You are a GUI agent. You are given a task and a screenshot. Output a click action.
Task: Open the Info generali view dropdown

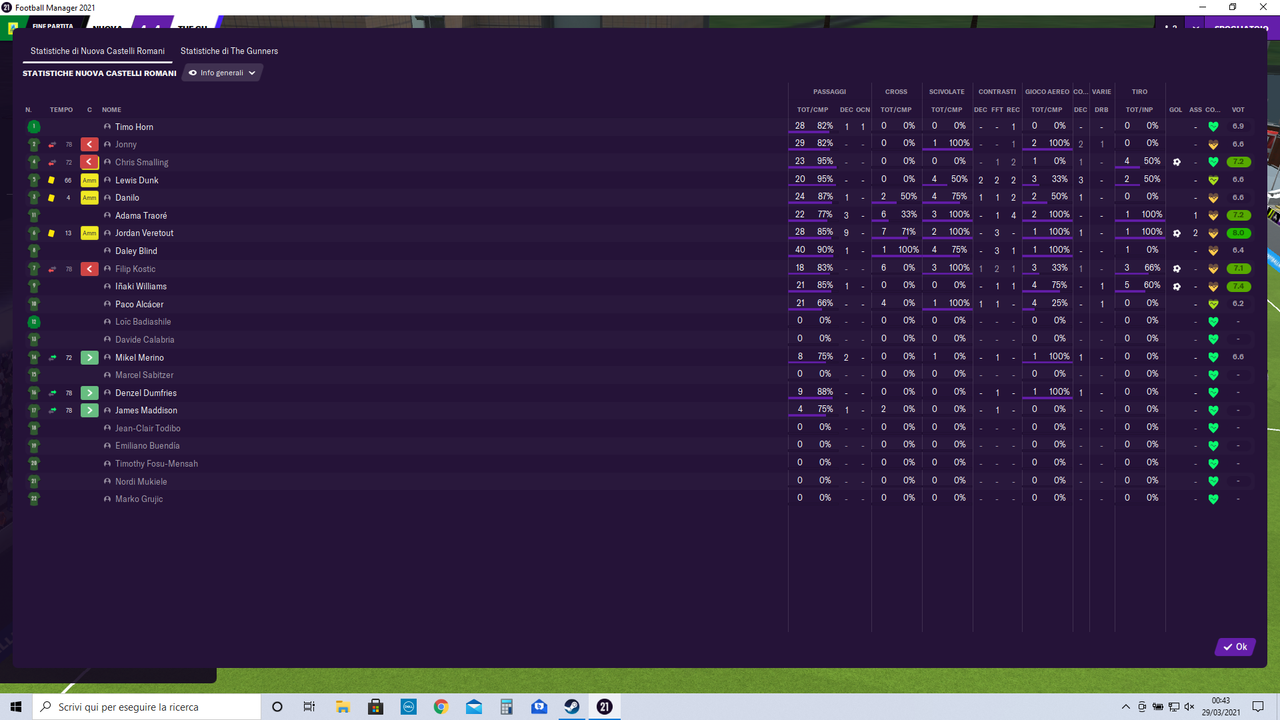pyautogui.click(x=222, y=73)
